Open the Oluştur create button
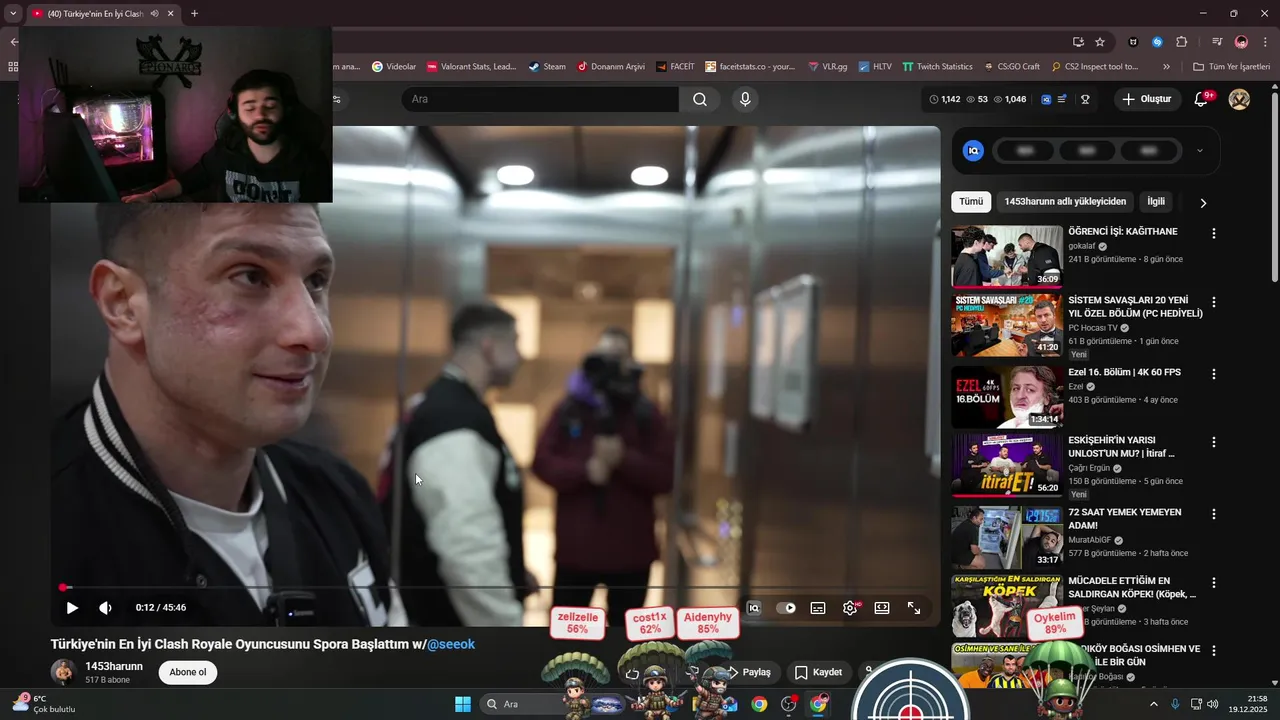 click(1146, 99)
